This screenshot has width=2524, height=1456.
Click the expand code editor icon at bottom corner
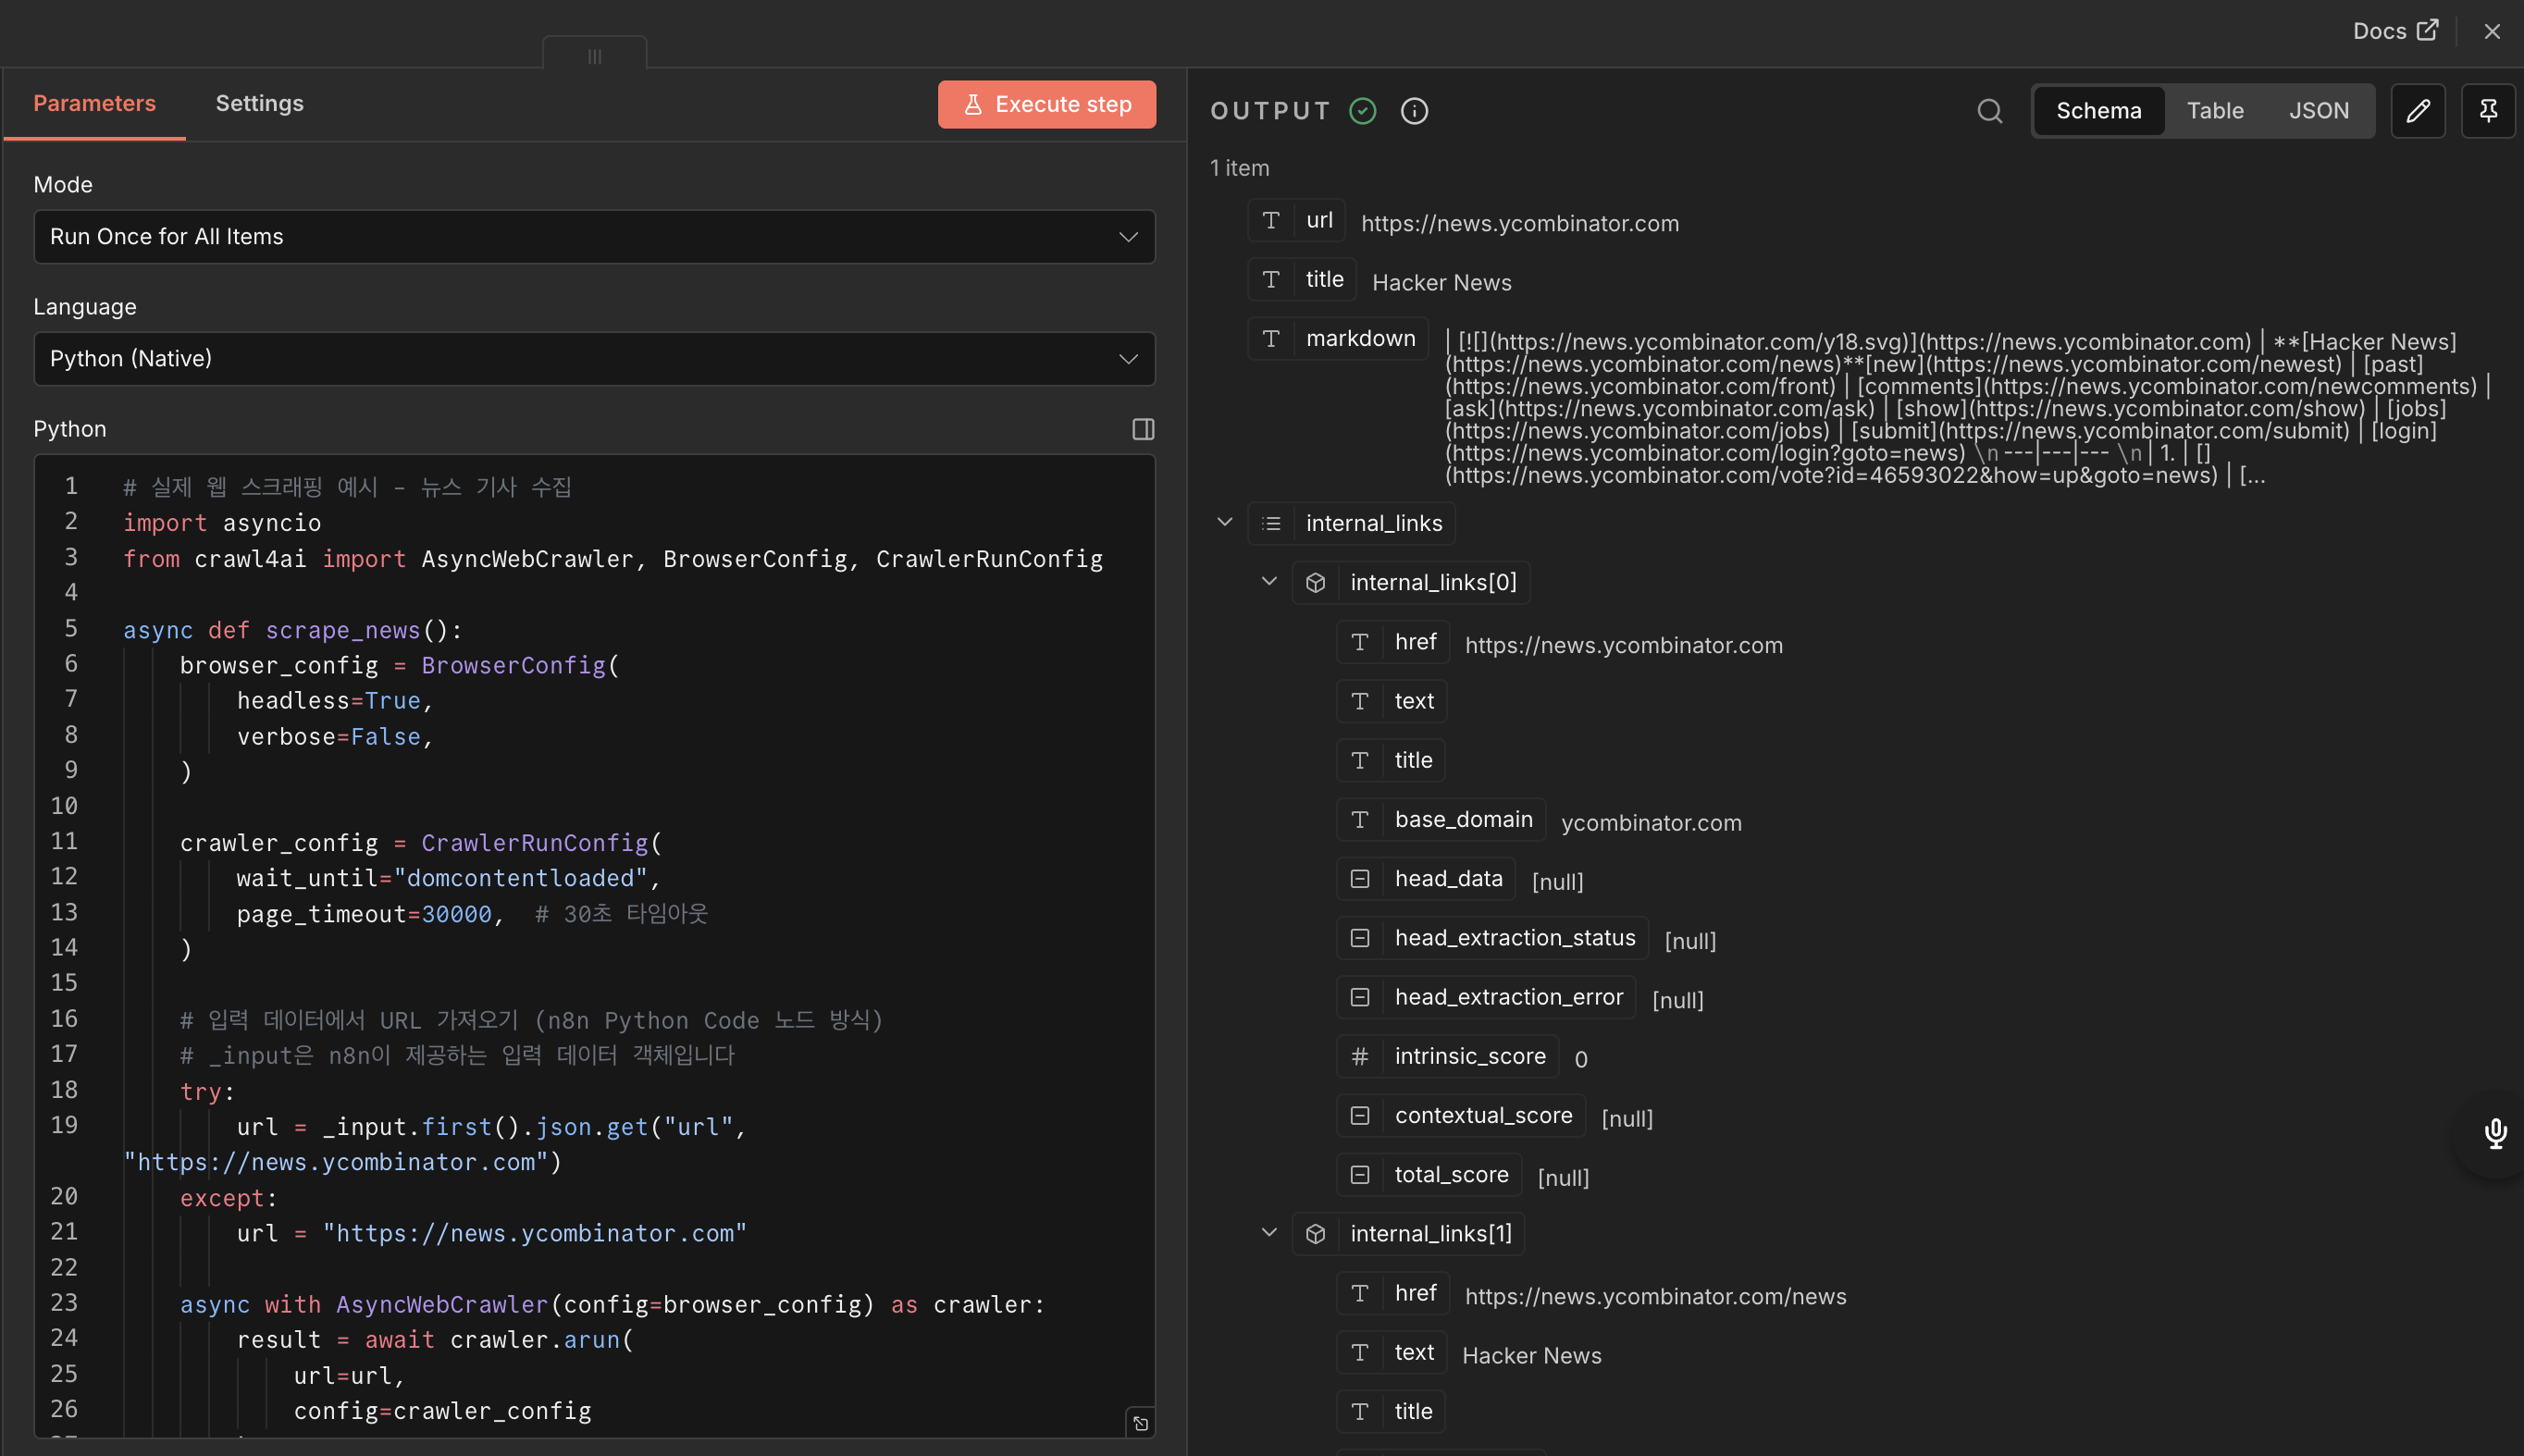tap(1141, 1423)
